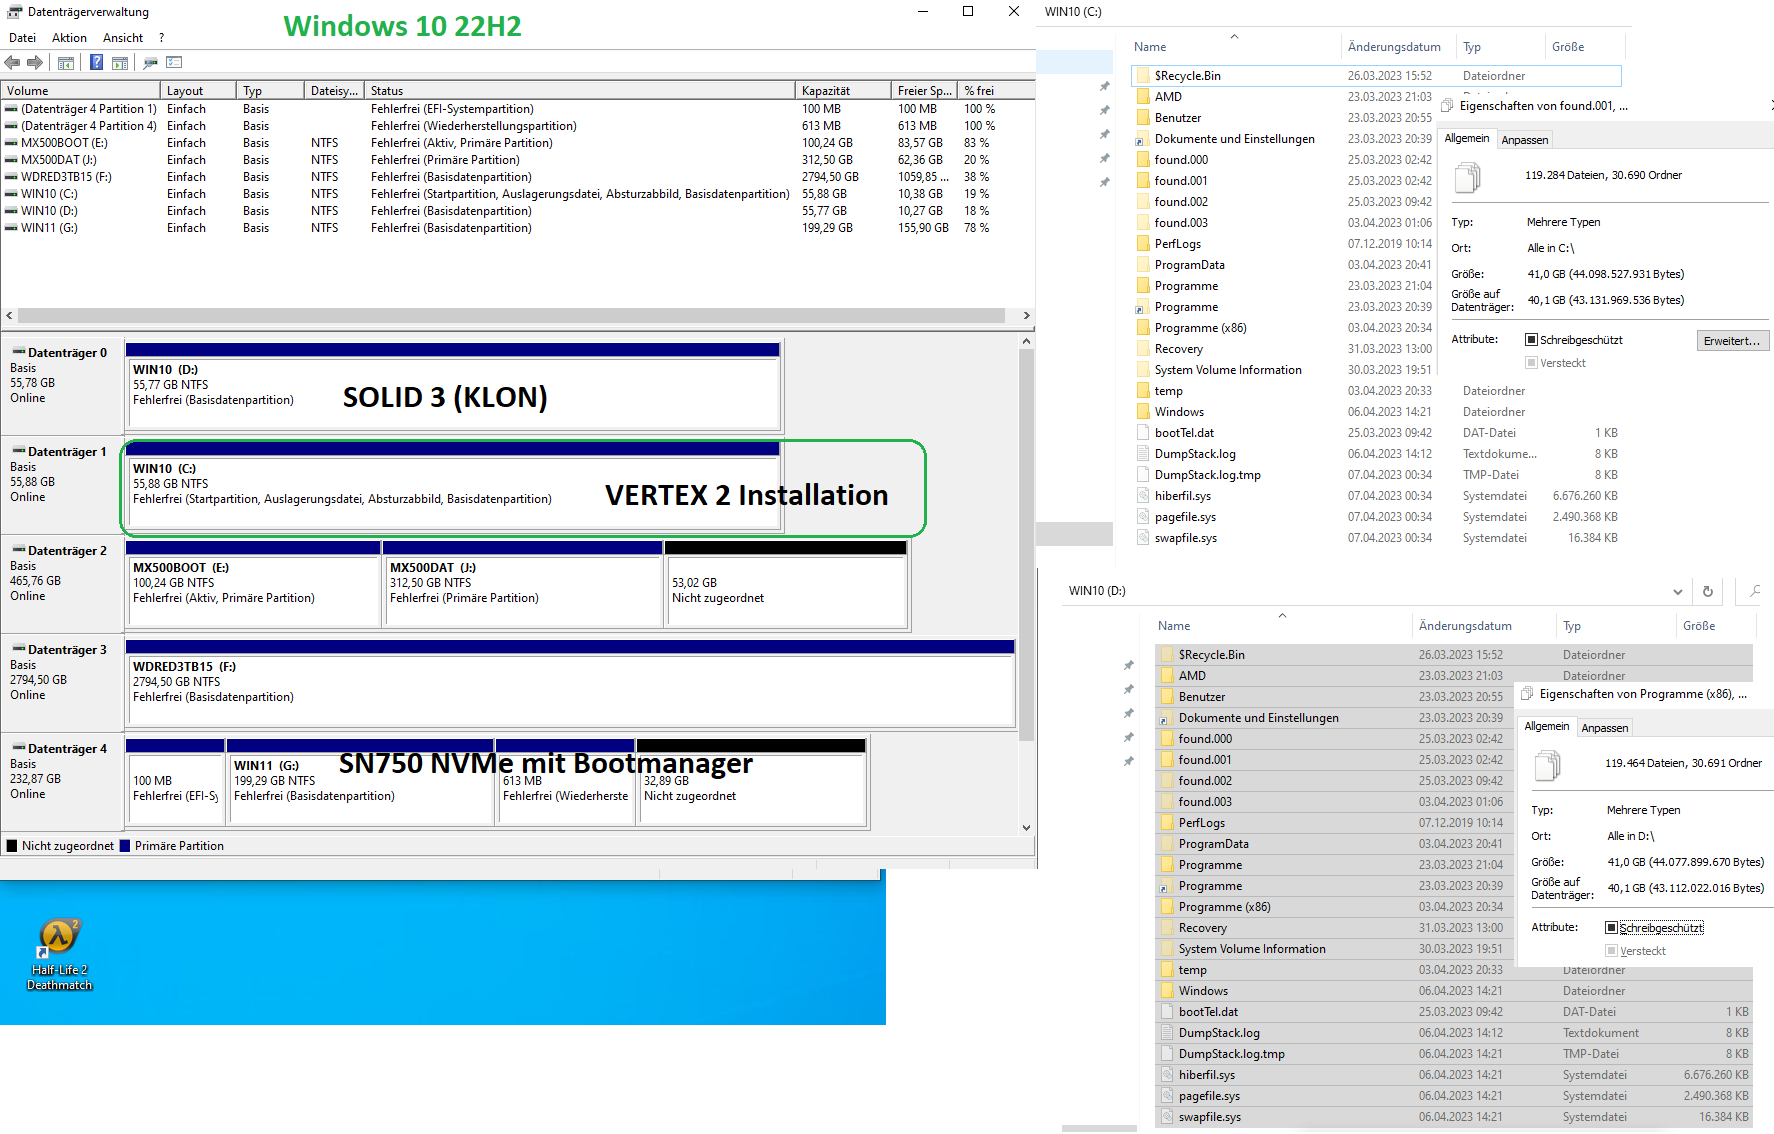
Task: Switch to Anpassen tab in Programme (x86) properties
Action: coord(1604,728)
